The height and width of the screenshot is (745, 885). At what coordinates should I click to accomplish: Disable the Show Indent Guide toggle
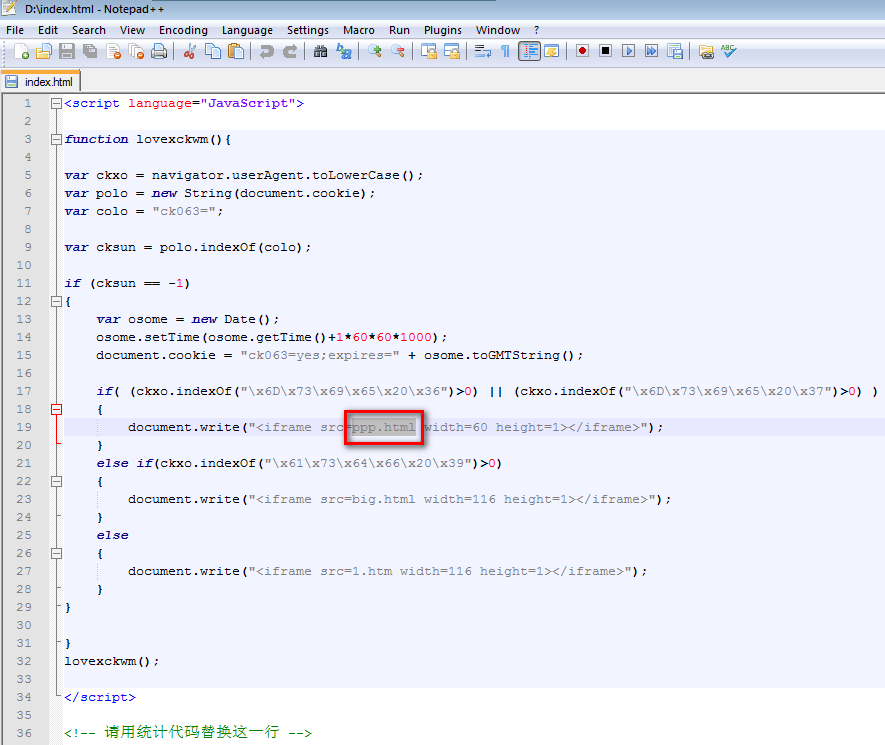point(529,52)
